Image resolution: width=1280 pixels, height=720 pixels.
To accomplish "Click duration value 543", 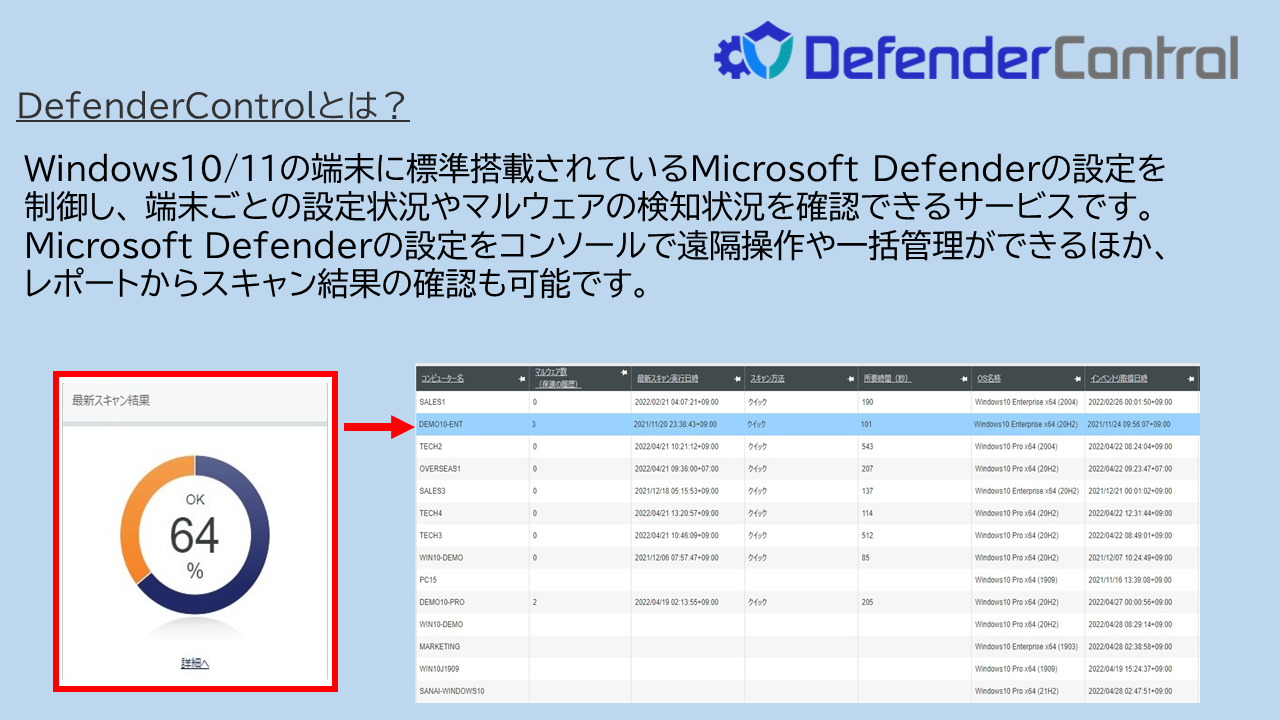I will coord(868,447).
